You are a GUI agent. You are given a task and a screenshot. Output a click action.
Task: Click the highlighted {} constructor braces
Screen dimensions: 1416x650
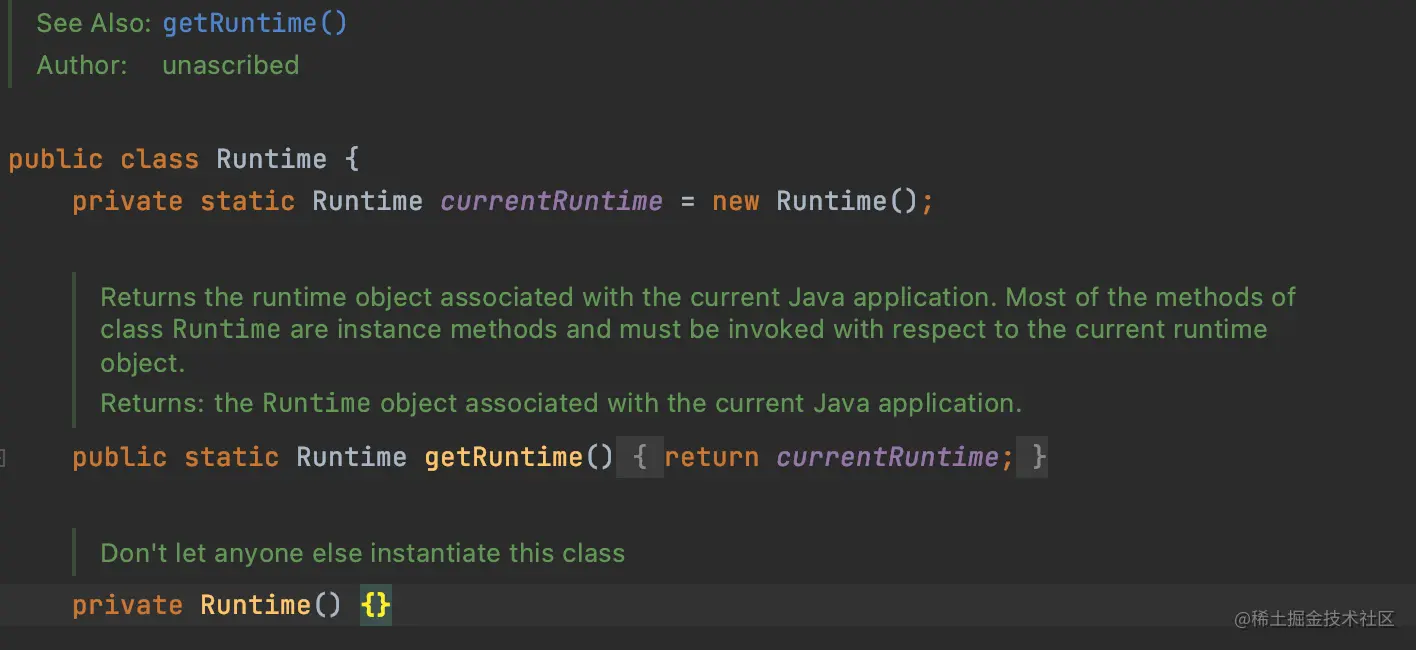click(x=376, y=605)
